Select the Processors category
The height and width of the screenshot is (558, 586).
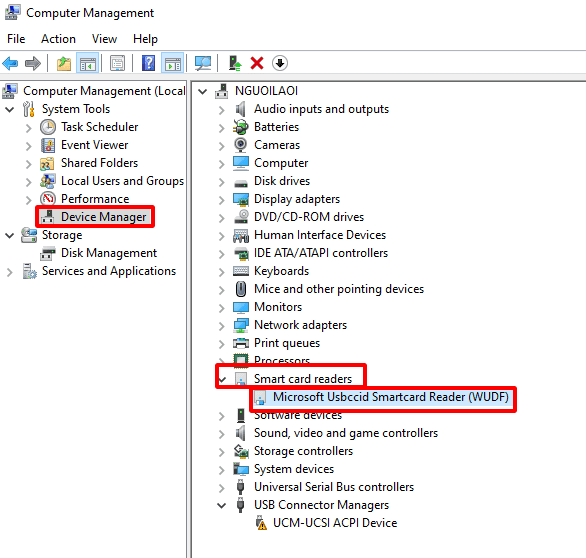click(282, 361)
